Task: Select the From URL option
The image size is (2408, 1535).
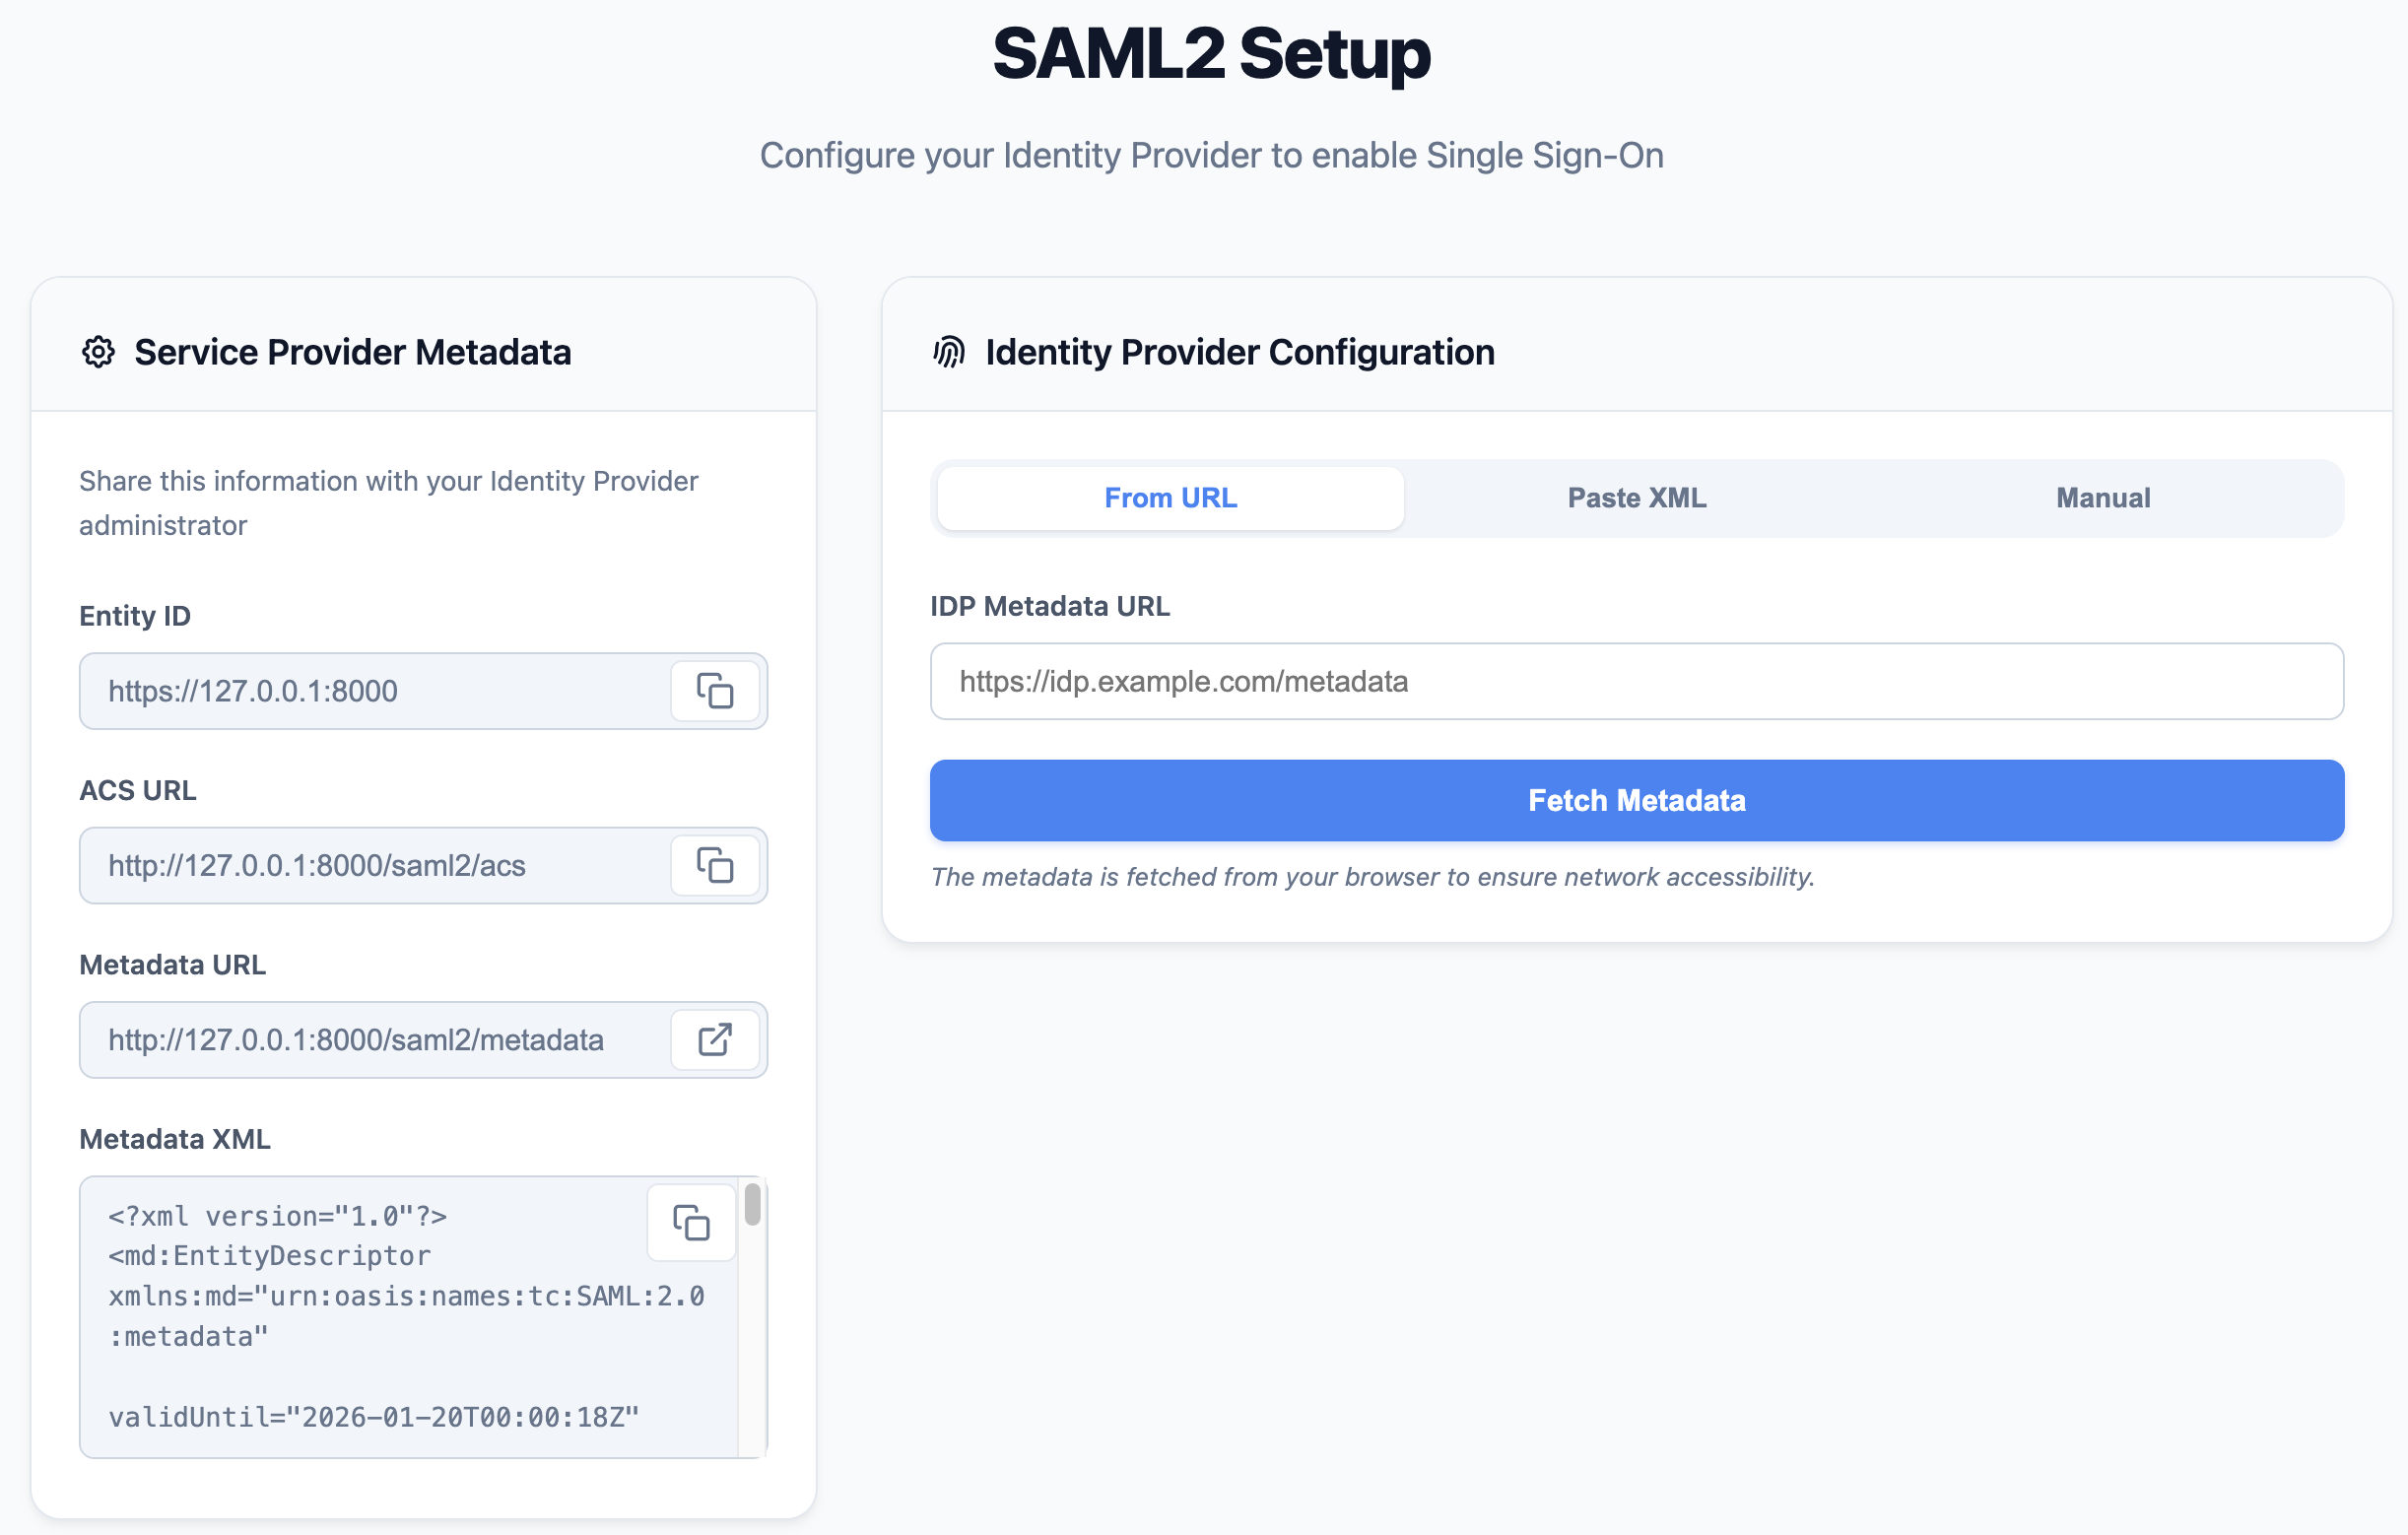Action: point(1170,497)
